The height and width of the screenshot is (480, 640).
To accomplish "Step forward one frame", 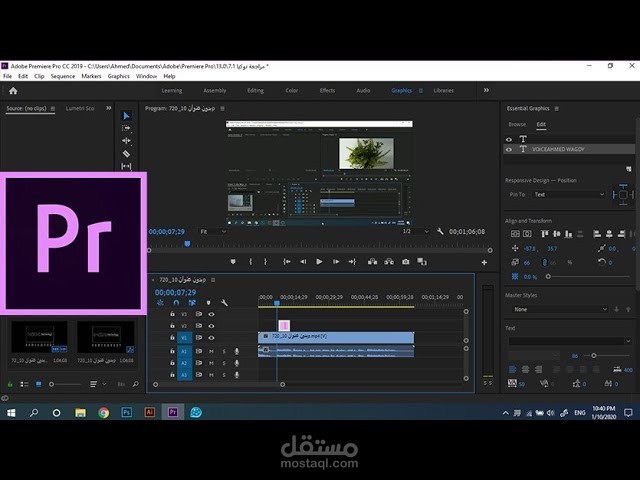I will coord(336,262).
